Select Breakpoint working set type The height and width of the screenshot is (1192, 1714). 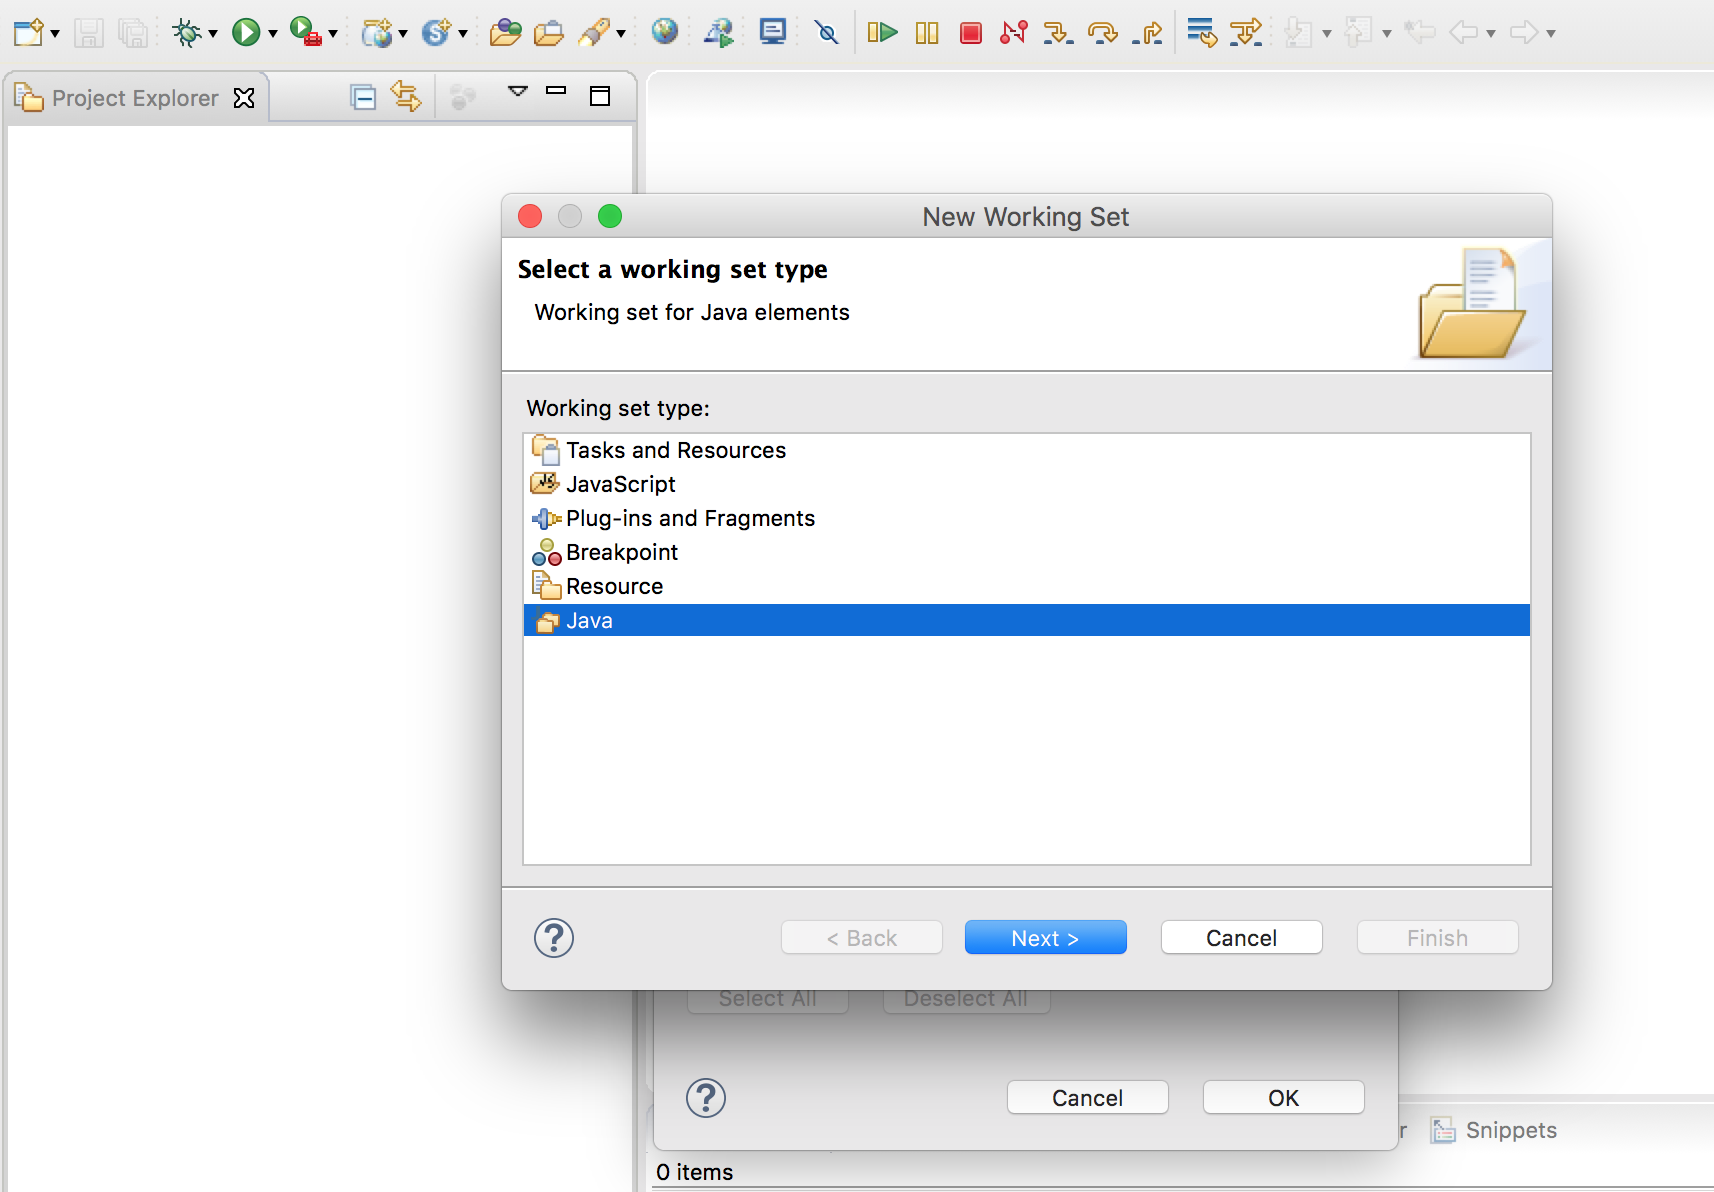[x=1027, y=552]
